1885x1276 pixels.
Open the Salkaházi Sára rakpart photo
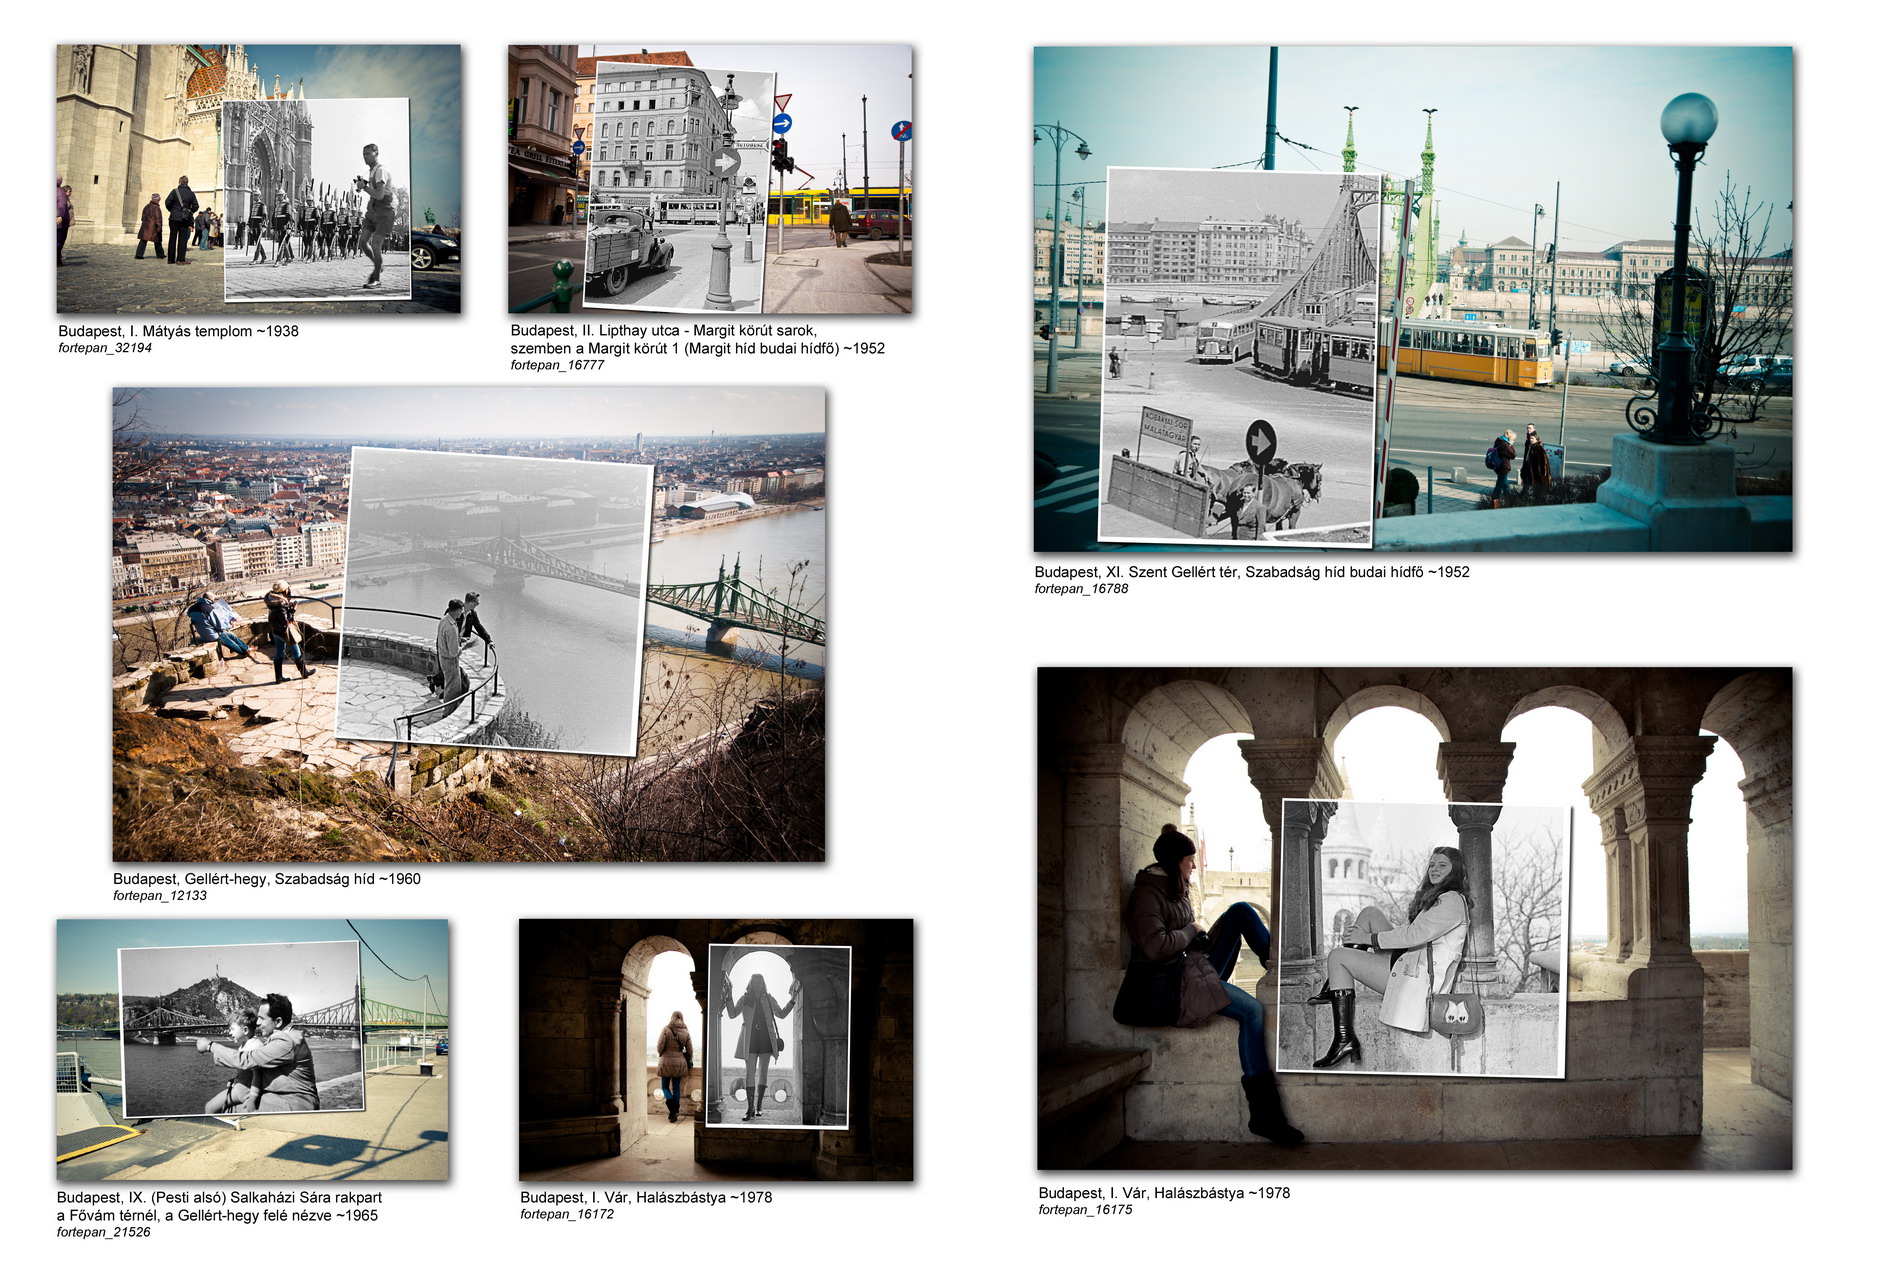pos(253,1050)
